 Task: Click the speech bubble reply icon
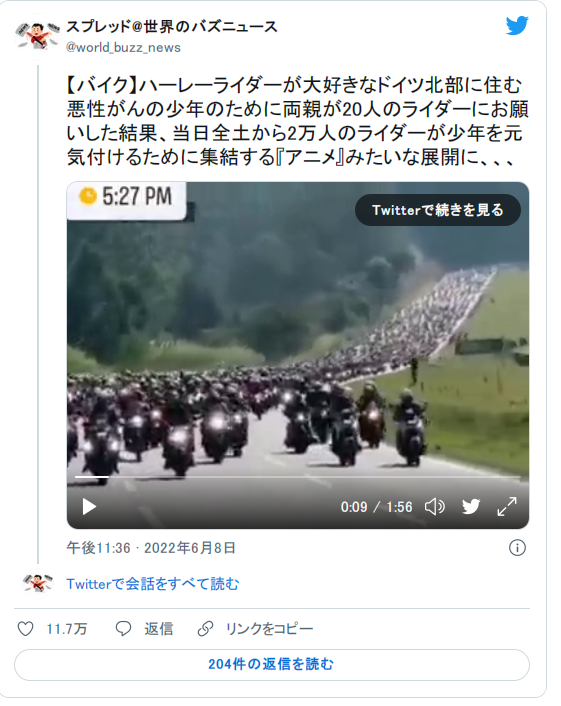coord(123,629)
